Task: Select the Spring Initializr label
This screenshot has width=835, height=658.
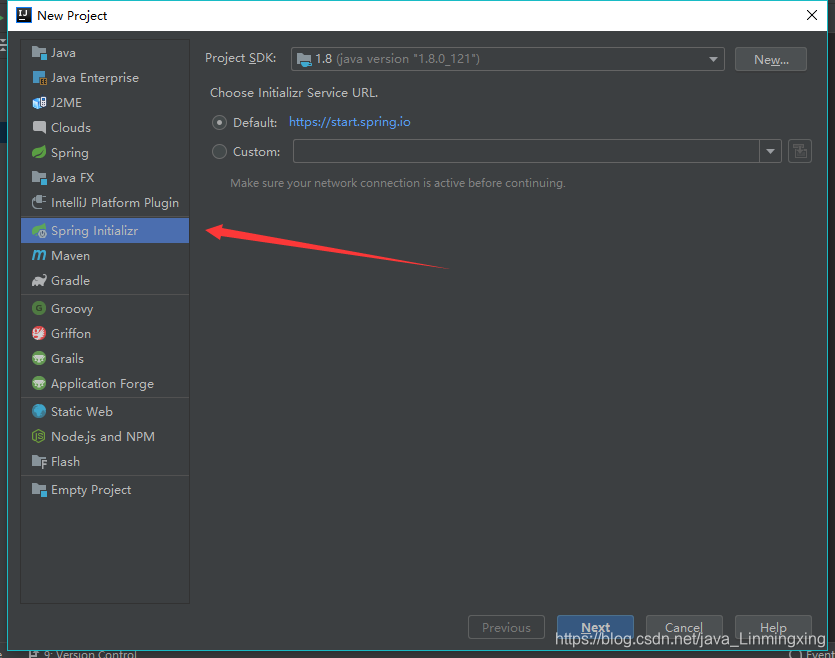Action: [94, 231]
